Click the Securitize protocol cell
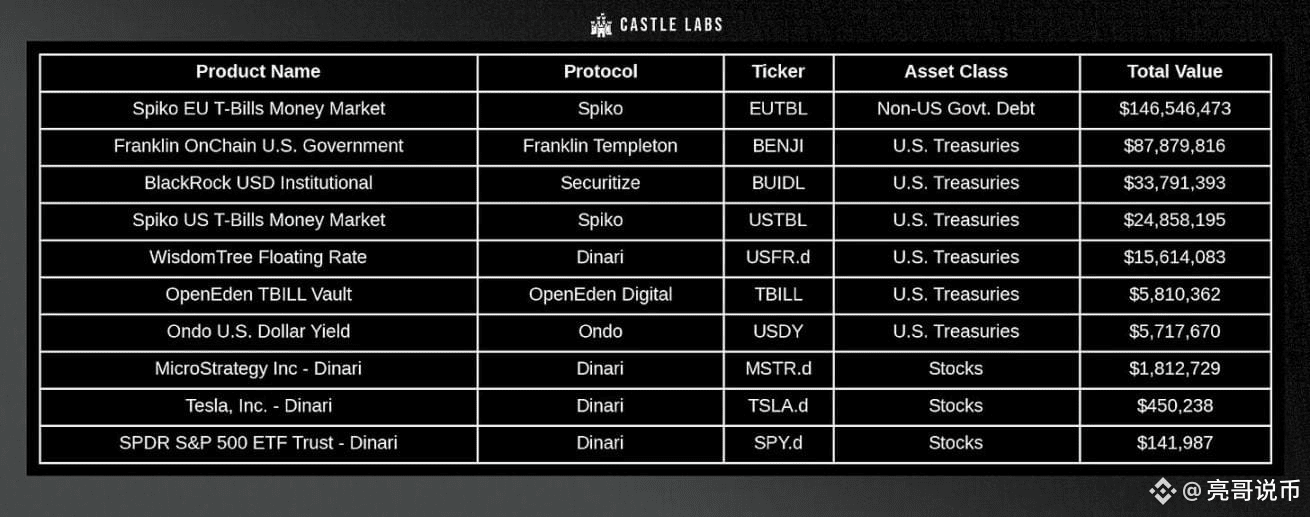 600,183
